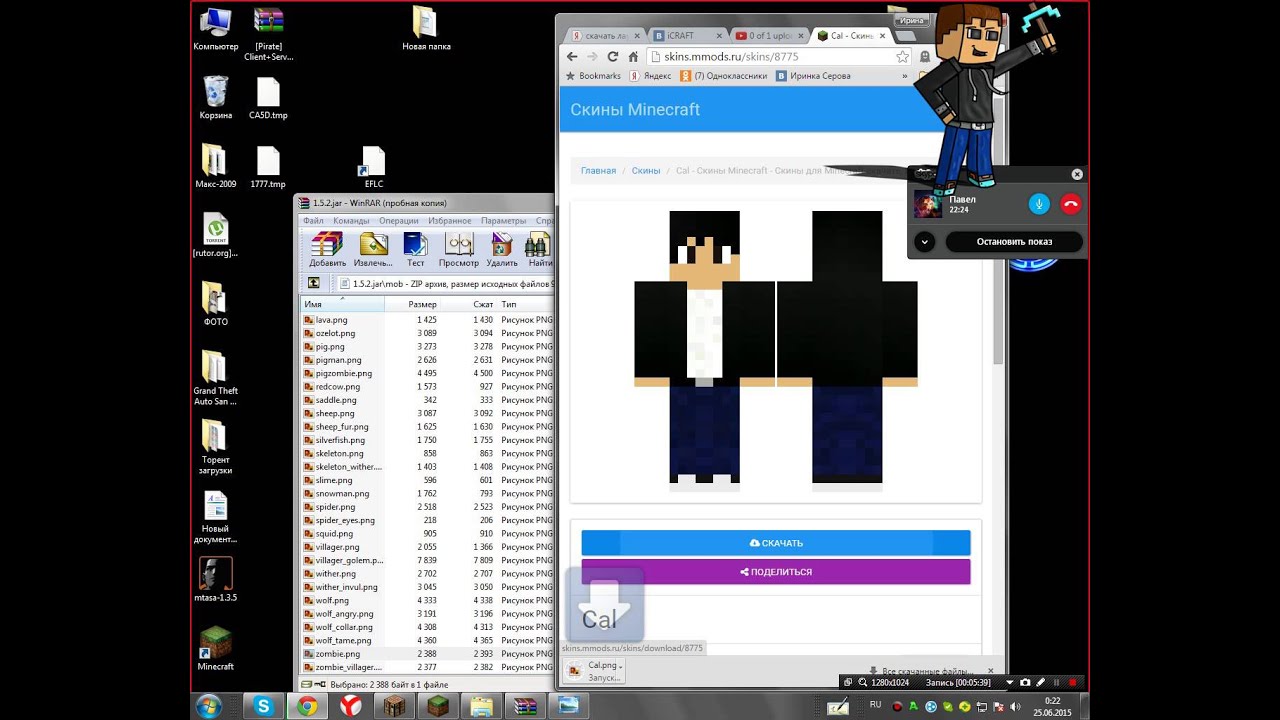Stop screen sharing with Остановить показ
The height and width of the screenshot is (720, 1280).
click(1014, 241)
